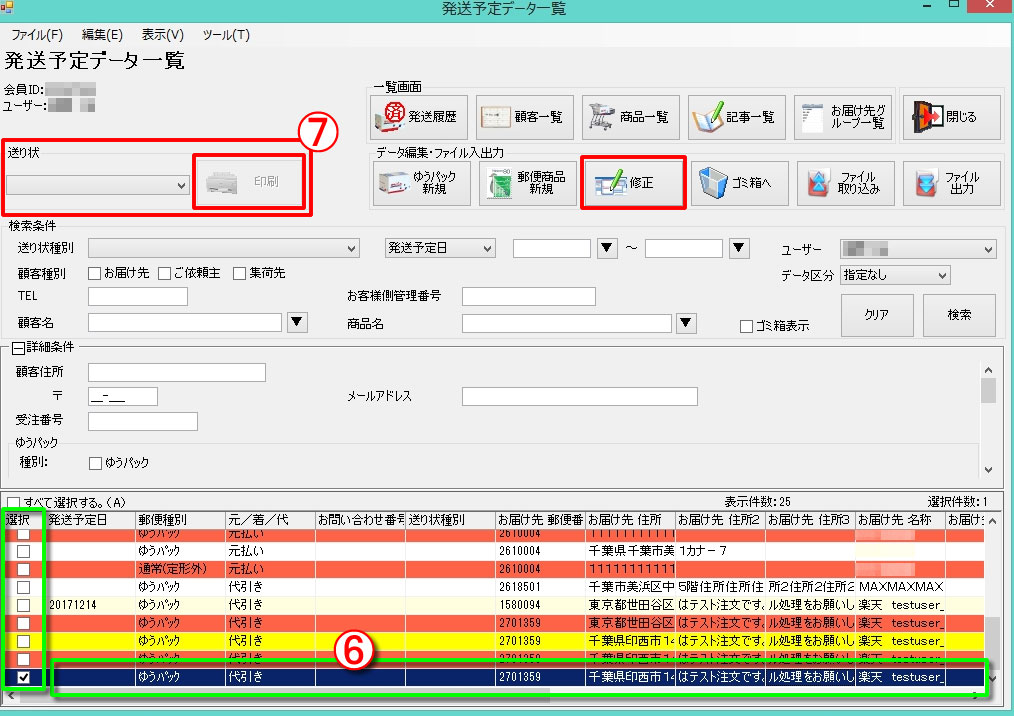Click the 検索 search button
The width and height of the screenshot is (1014, 716).
[x=959, y=314]
